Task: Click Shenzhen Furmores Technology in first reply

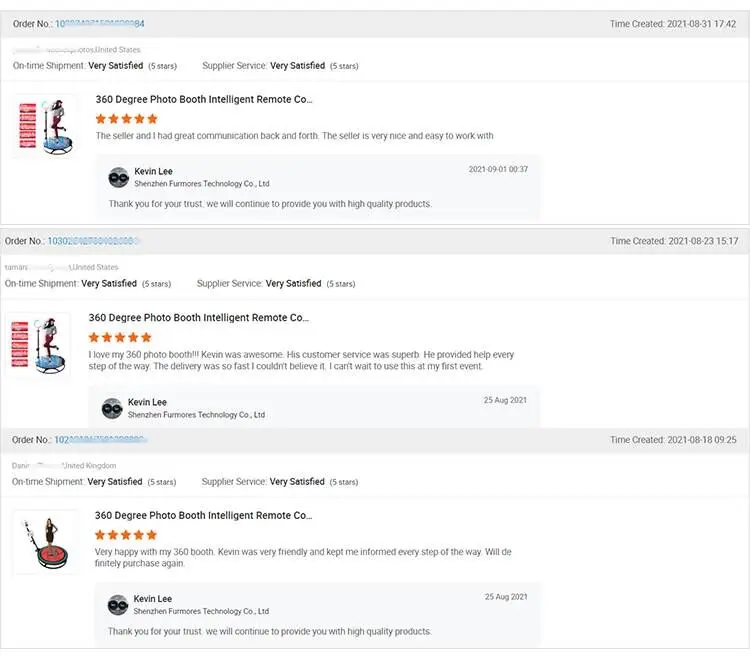Action: click(x=202, y=184)
